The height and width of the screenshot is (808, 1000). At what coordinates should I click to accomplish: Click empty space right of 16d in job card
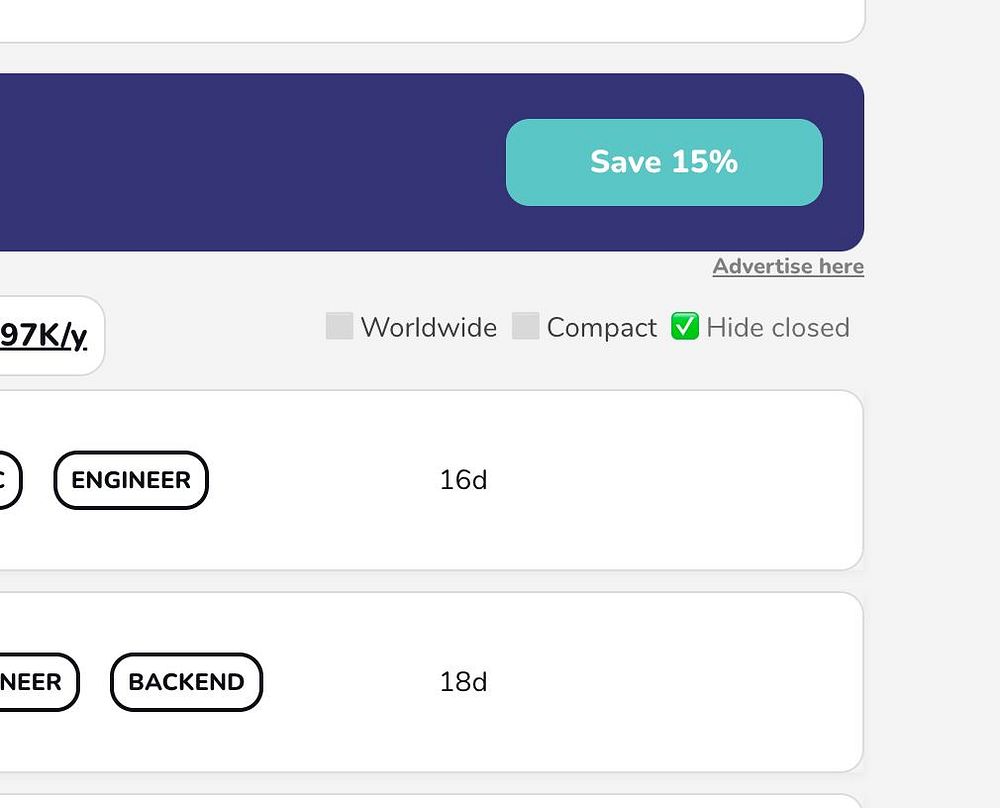click(680, 480)
